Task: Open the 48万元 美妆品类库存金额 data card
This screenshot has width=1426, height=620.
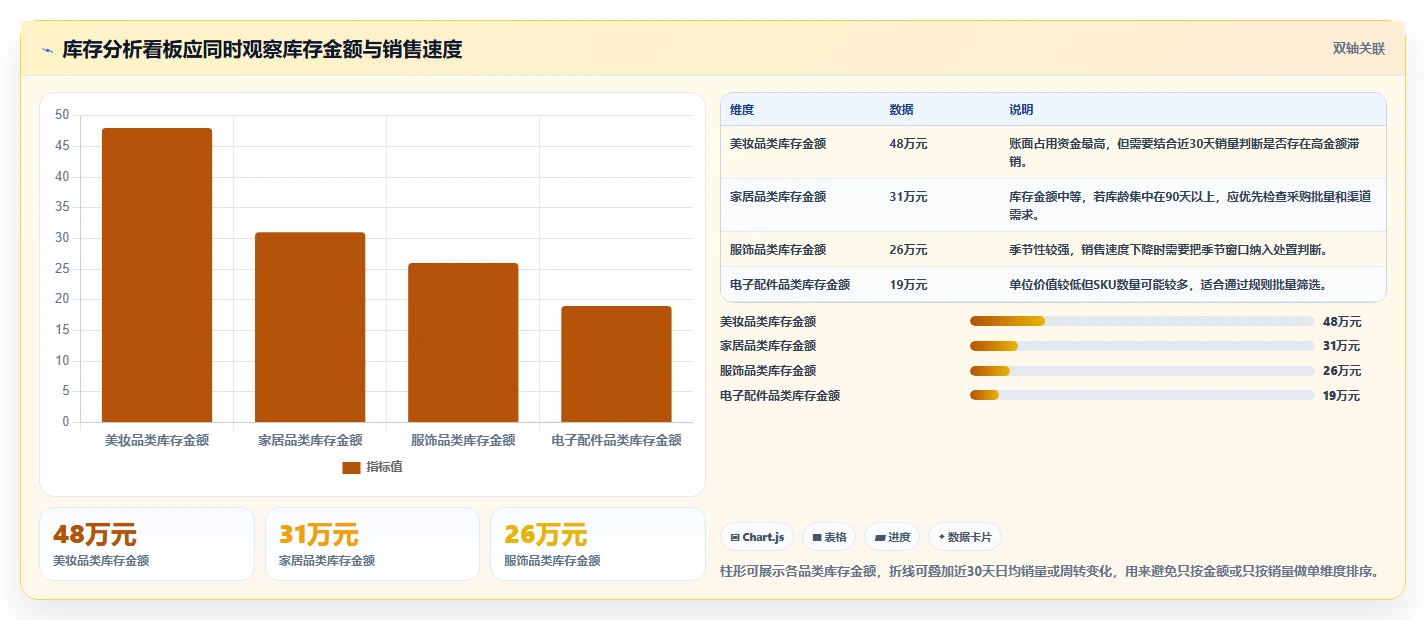Action: coord(147,544)
